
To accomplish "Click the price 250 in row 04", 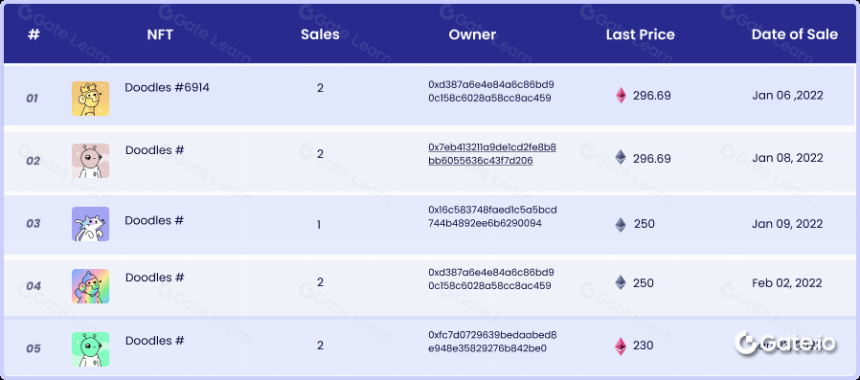I will [x=643, y=283].
